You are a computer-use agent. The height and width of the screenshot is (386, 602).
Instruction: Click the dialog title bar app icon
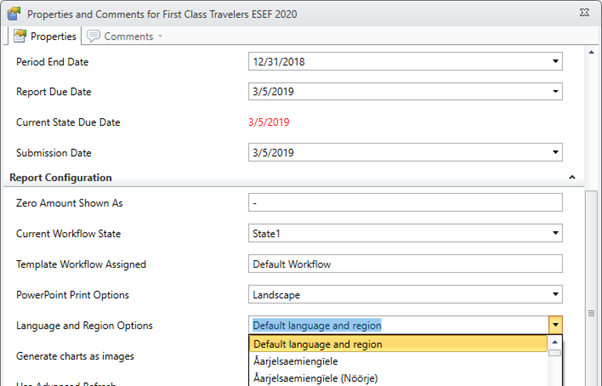(x=14, y=14)
